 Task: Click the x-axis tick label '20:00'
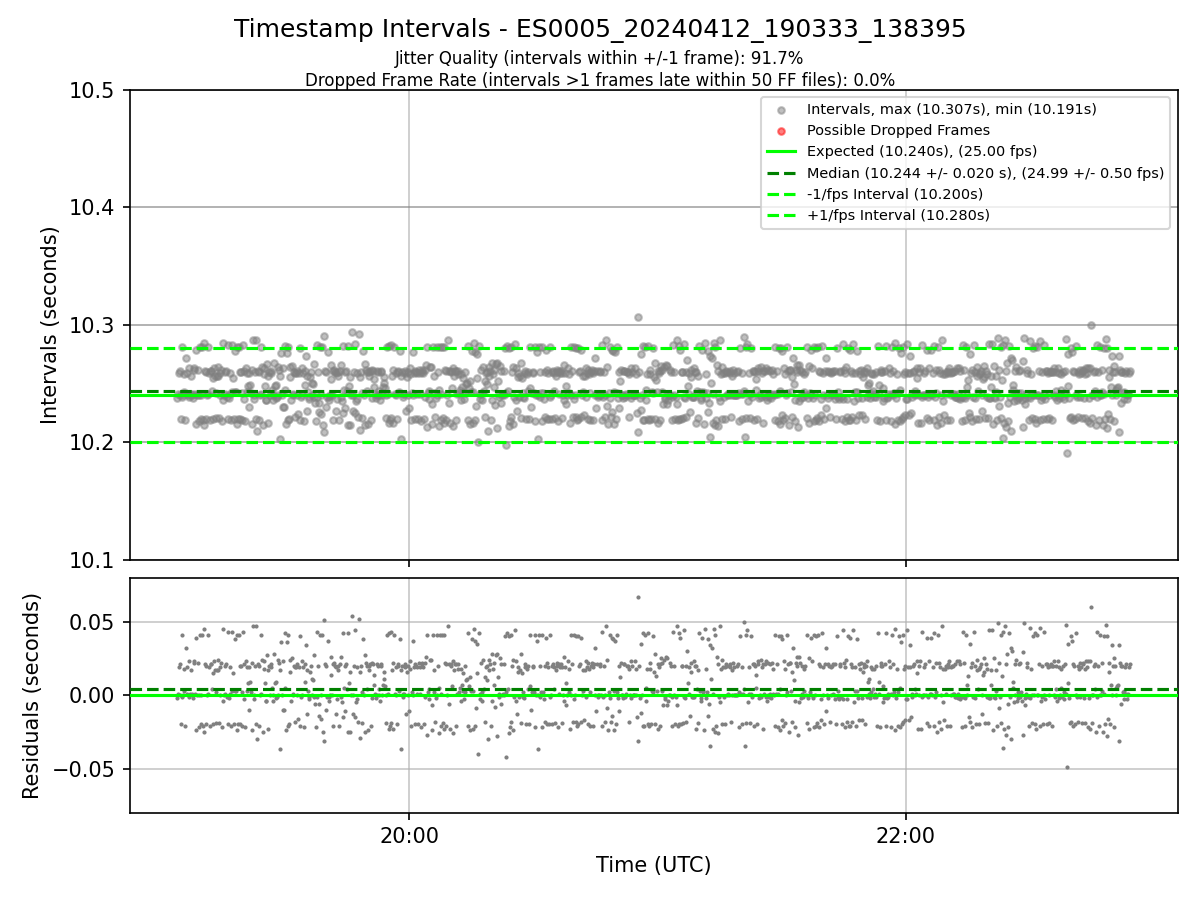(409, 835)
